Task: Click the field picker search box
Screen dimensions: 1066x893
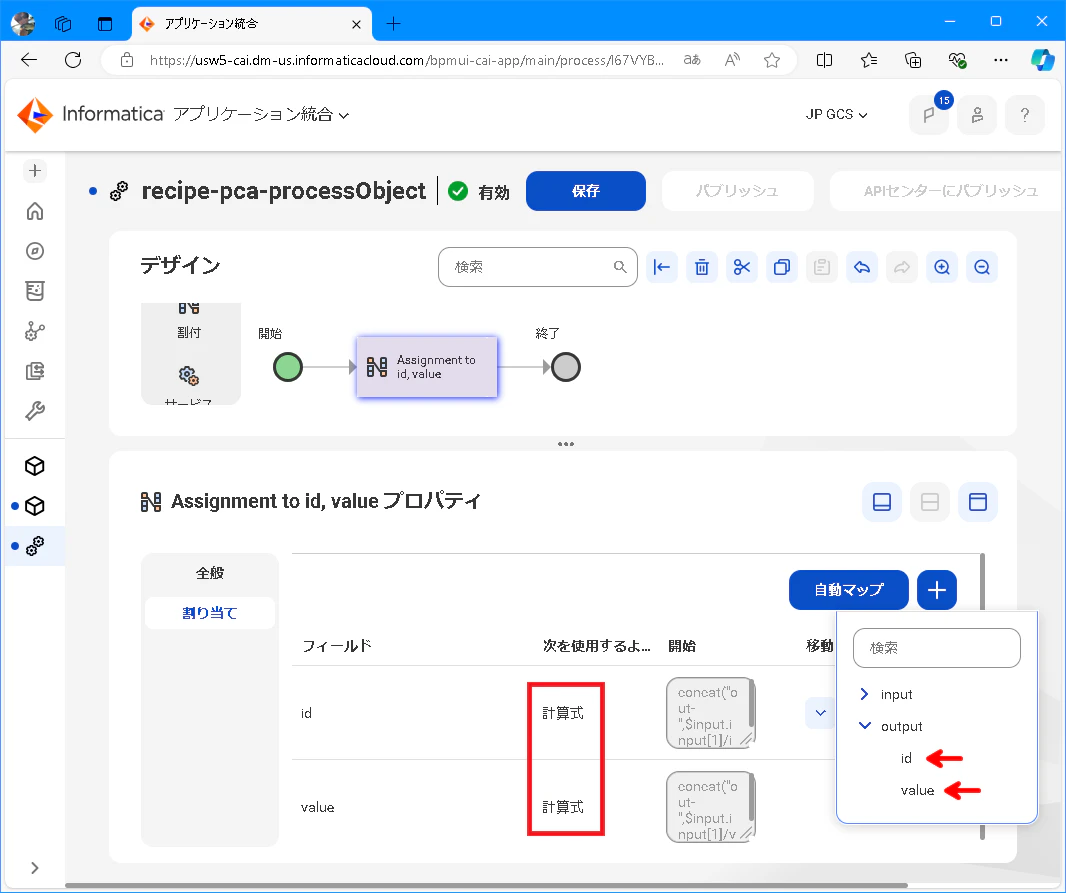Action: coord(937,648)
